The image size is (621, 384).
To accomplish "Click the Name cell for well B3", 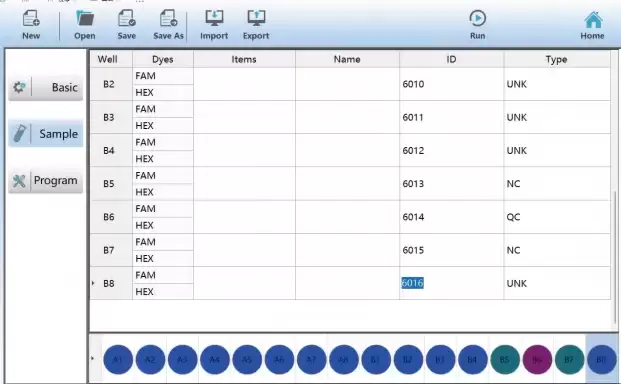I will pos(347,117).
